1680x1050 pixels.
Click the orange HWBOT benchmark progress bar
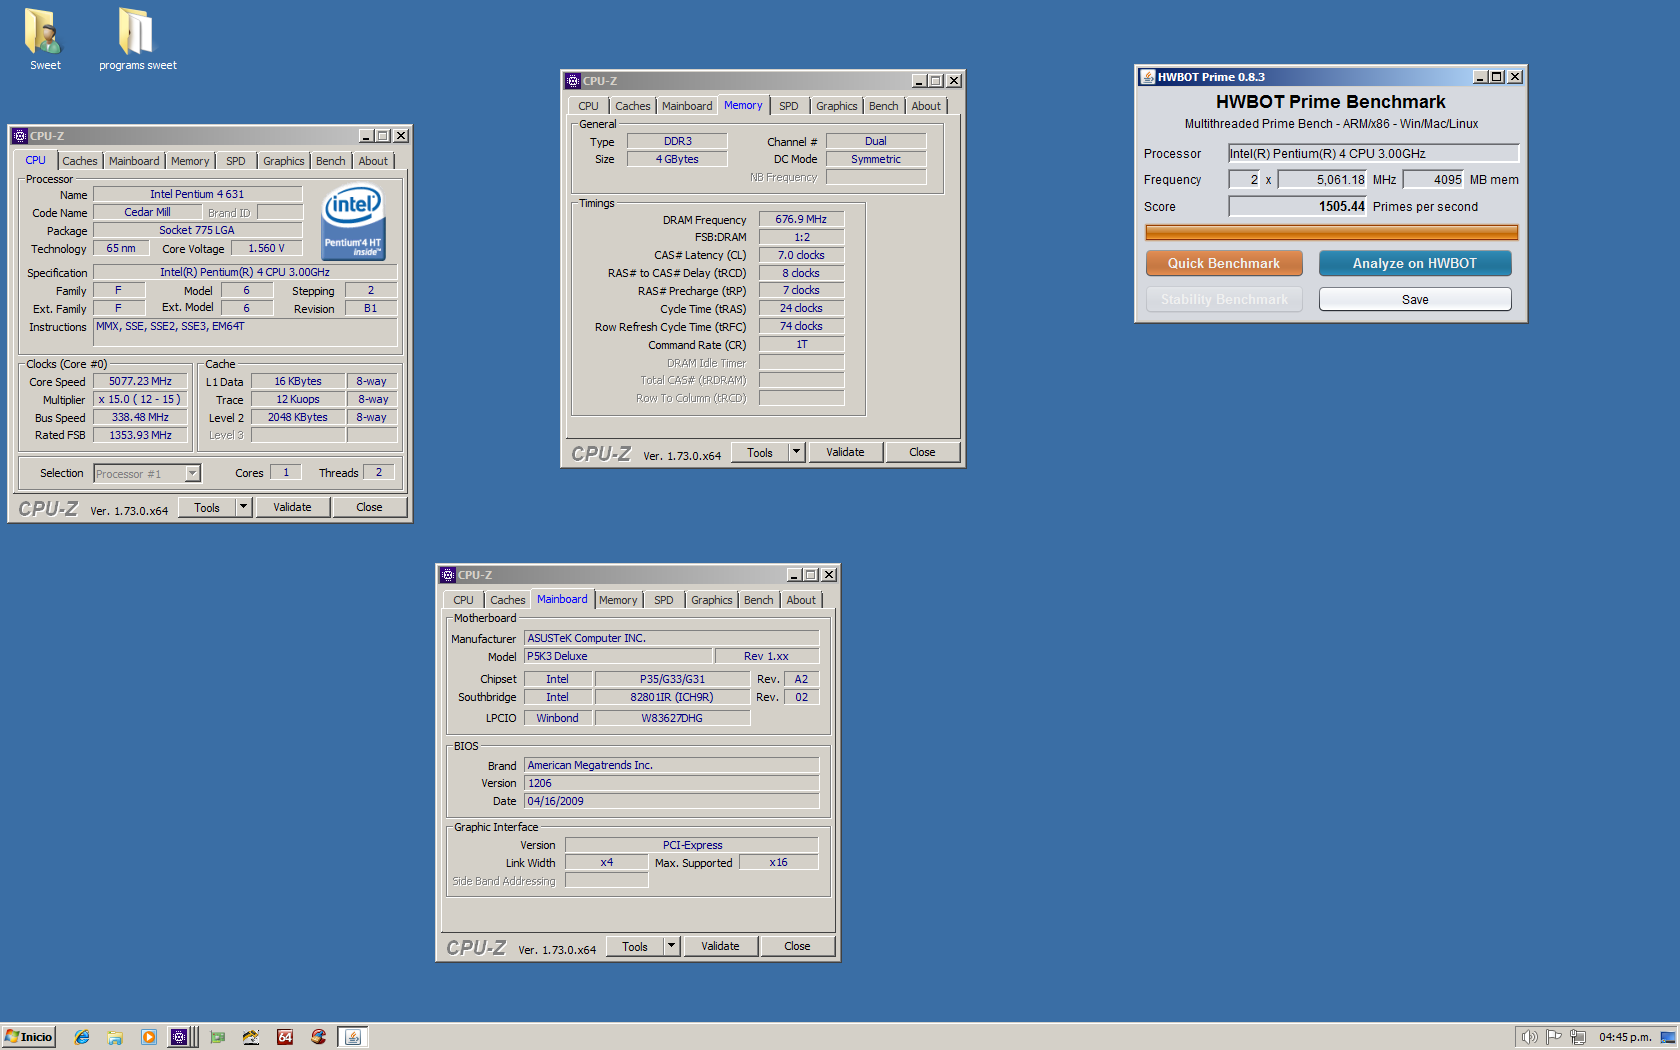point(1331,233)
